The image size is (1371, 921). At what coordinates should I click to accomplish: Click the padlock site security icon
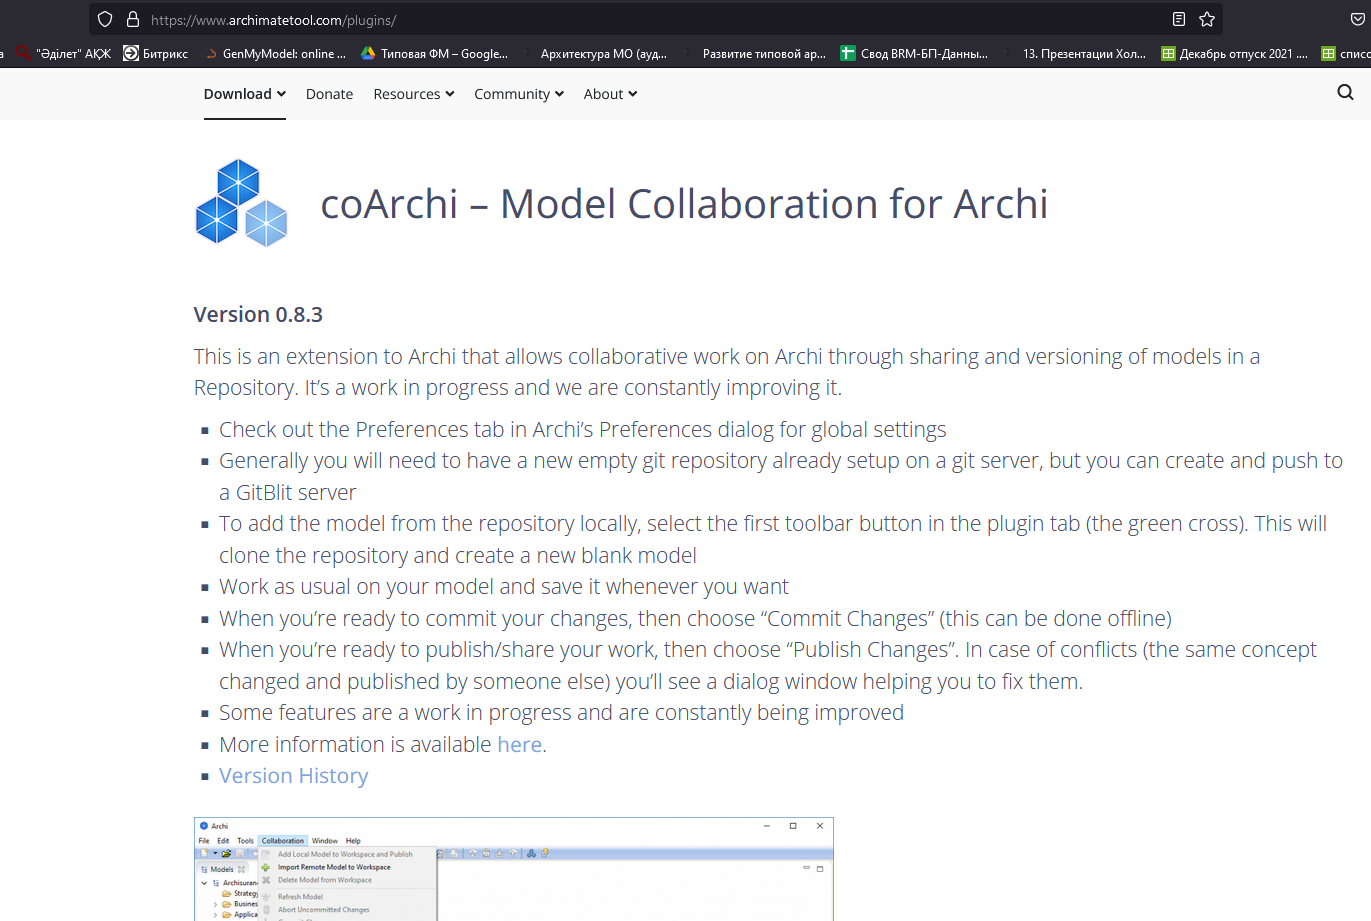coord(133,20)
